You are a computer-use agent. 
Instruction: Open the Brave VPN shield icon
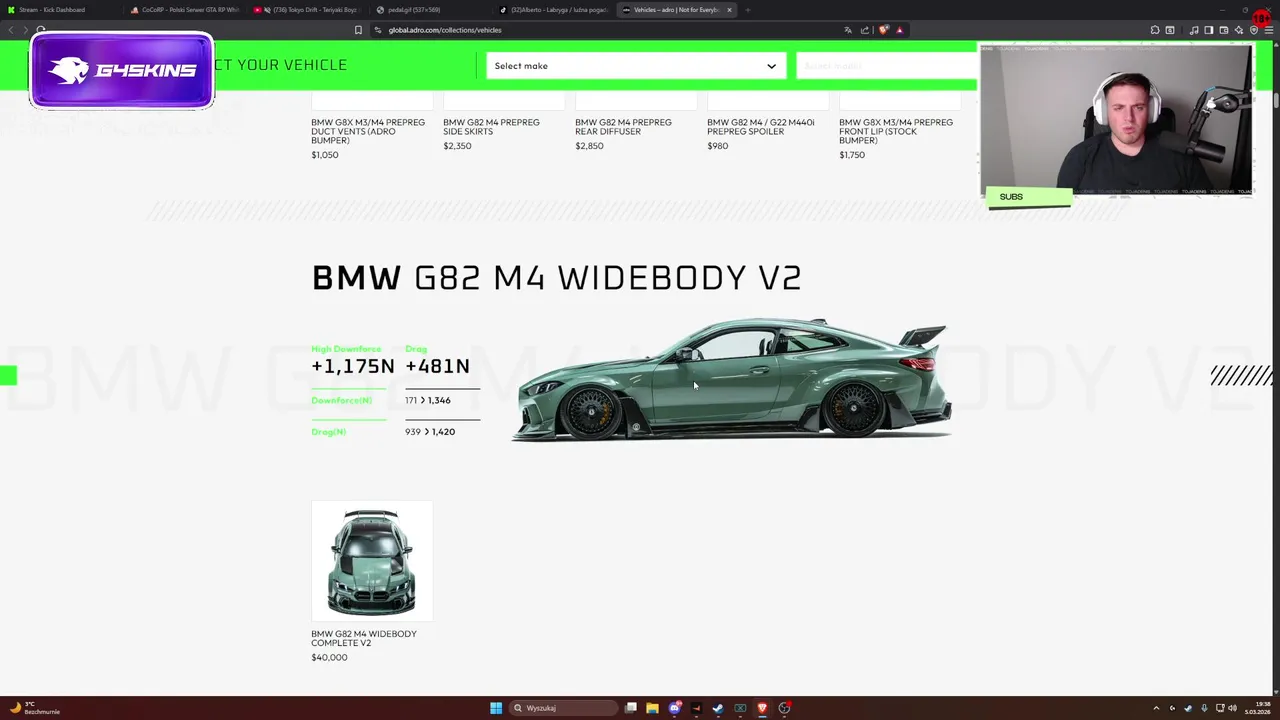point(1254,30)
